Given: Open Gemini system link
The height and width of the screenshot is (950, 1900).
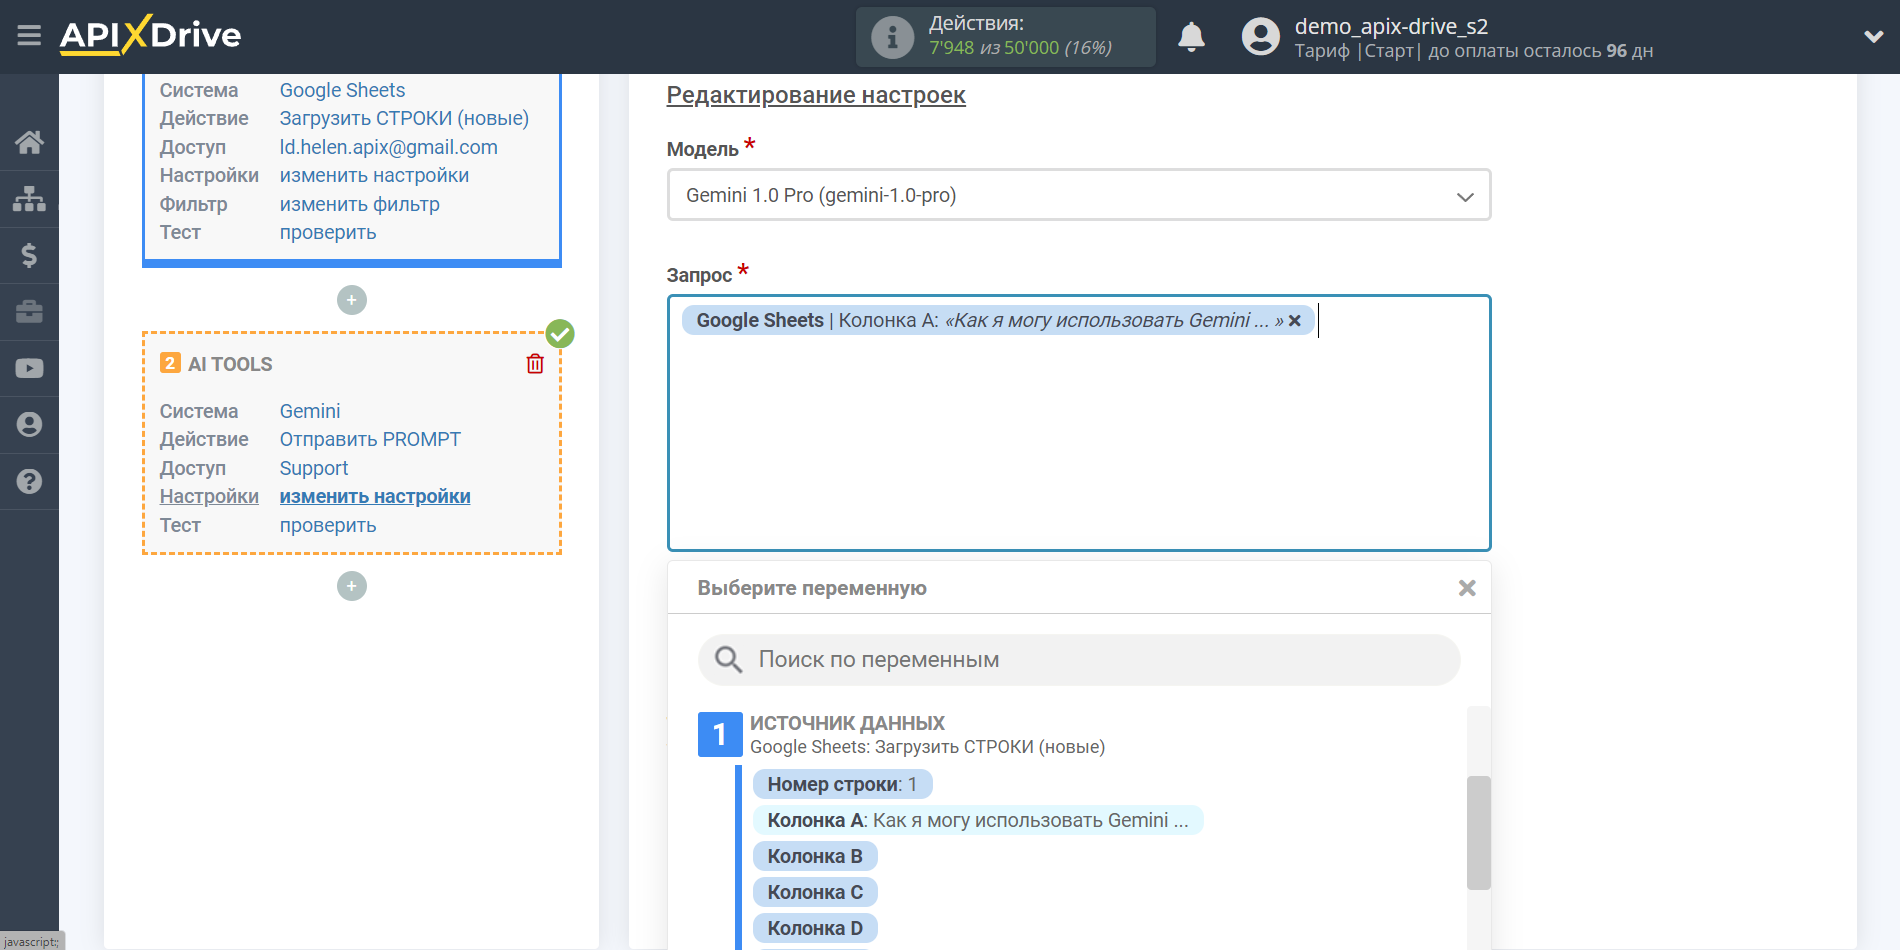Looking at the screenshot, I should pos(310,411).
